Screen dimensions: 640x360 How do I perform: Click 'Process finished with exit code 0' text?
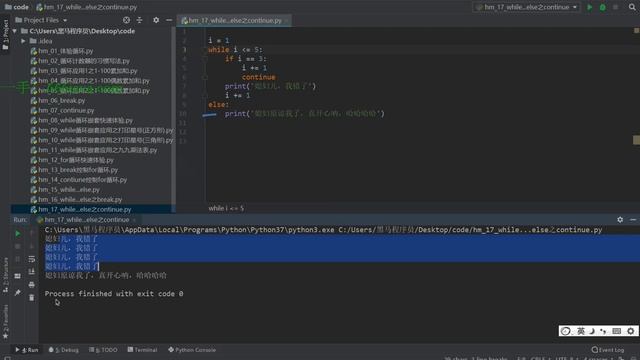point(114,293)
